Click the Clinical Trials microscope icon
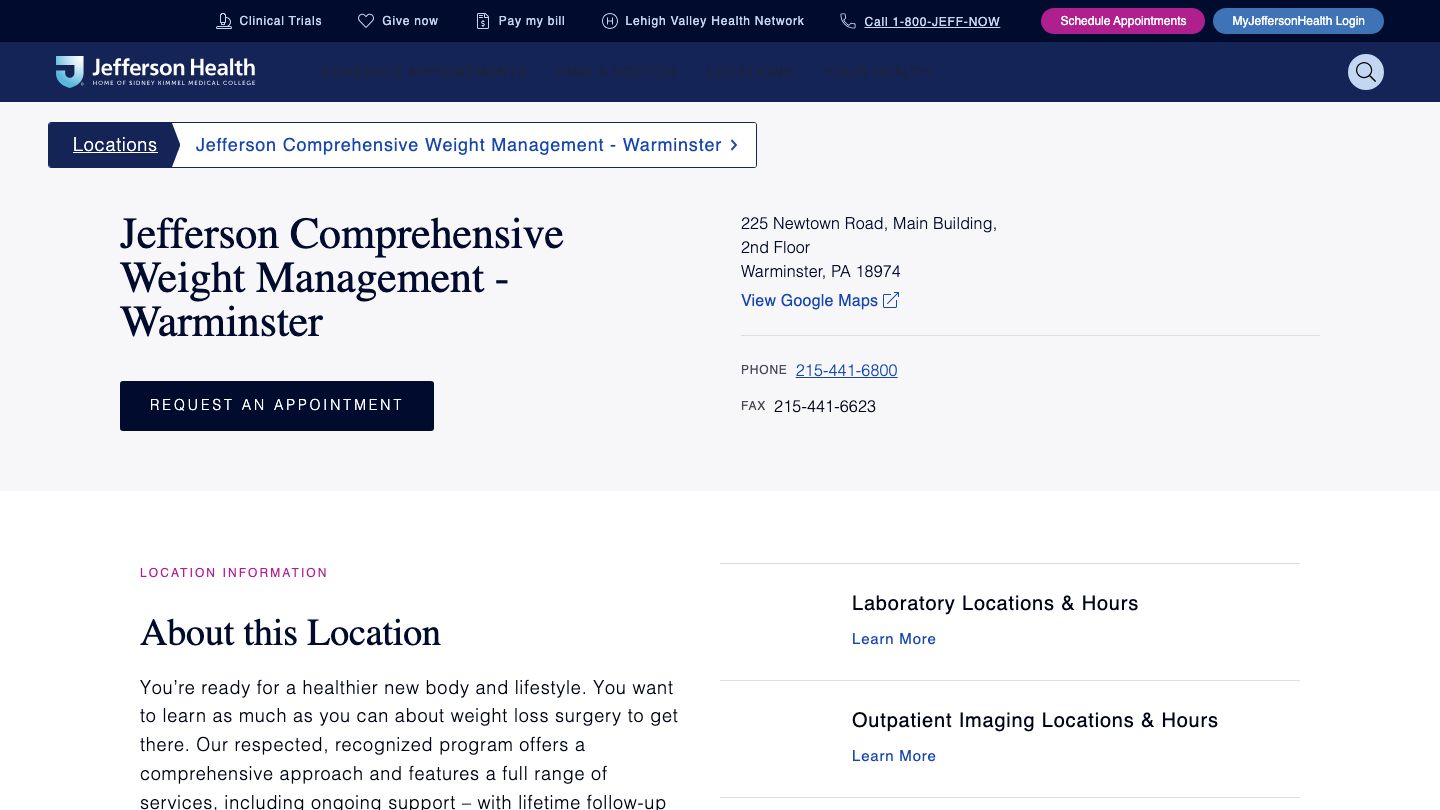The width and height of the screenshot is (1440, 810). [223, 20]
